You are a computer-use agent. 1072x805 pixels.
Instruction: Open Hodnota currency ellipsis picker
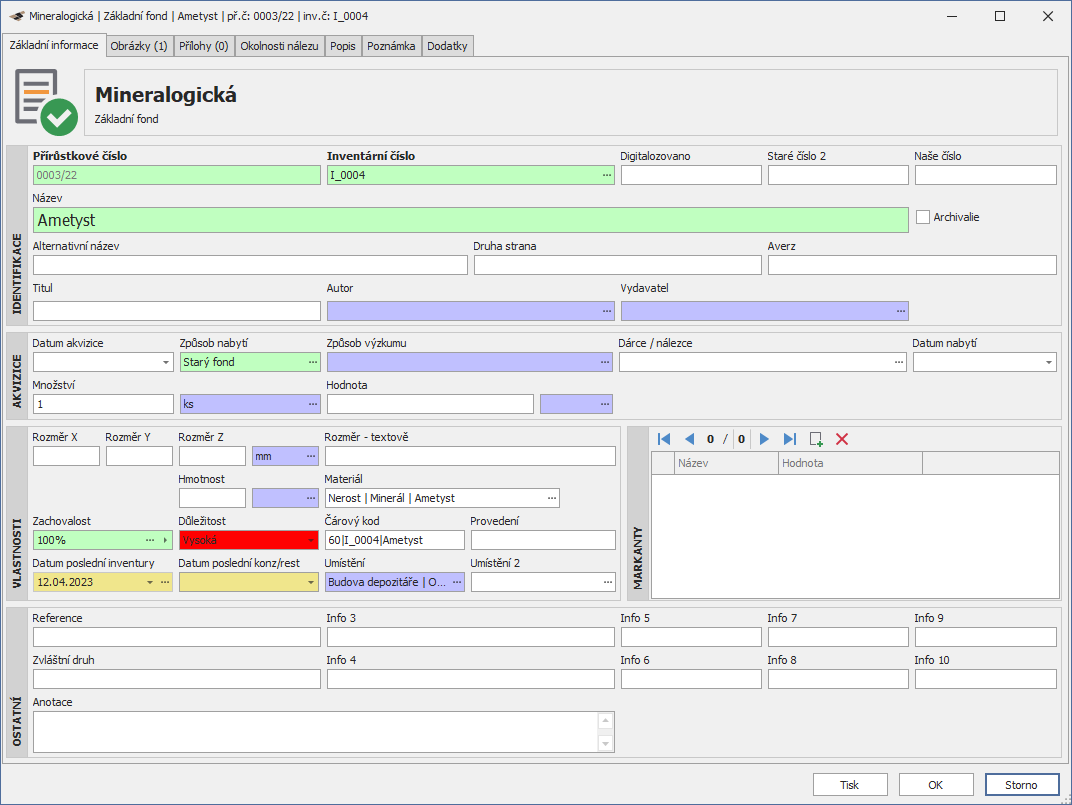(x=605, y=404)
